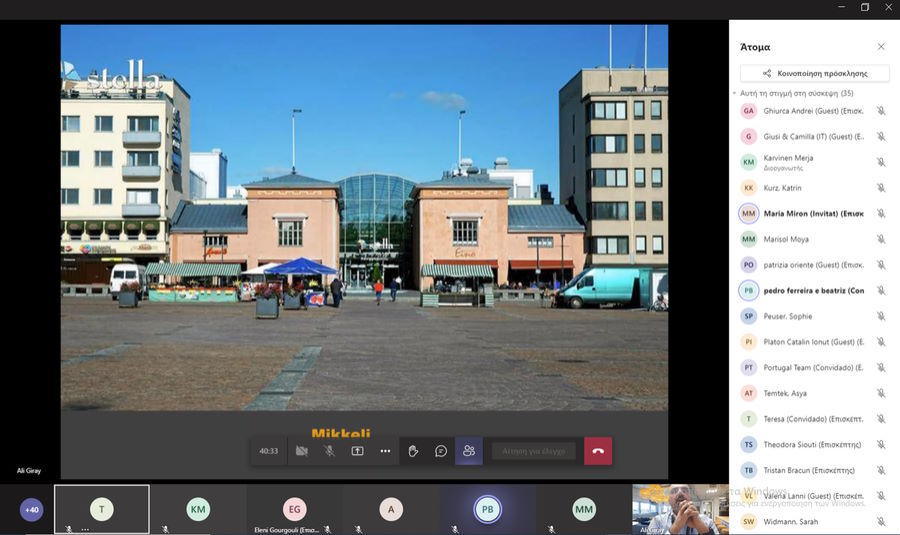The height and width of the screenshot is (535, 900).
Task: Collapse the 'Αυτή τη στιγμή στη σύσκεψη' section
Action: coord(735,94)
